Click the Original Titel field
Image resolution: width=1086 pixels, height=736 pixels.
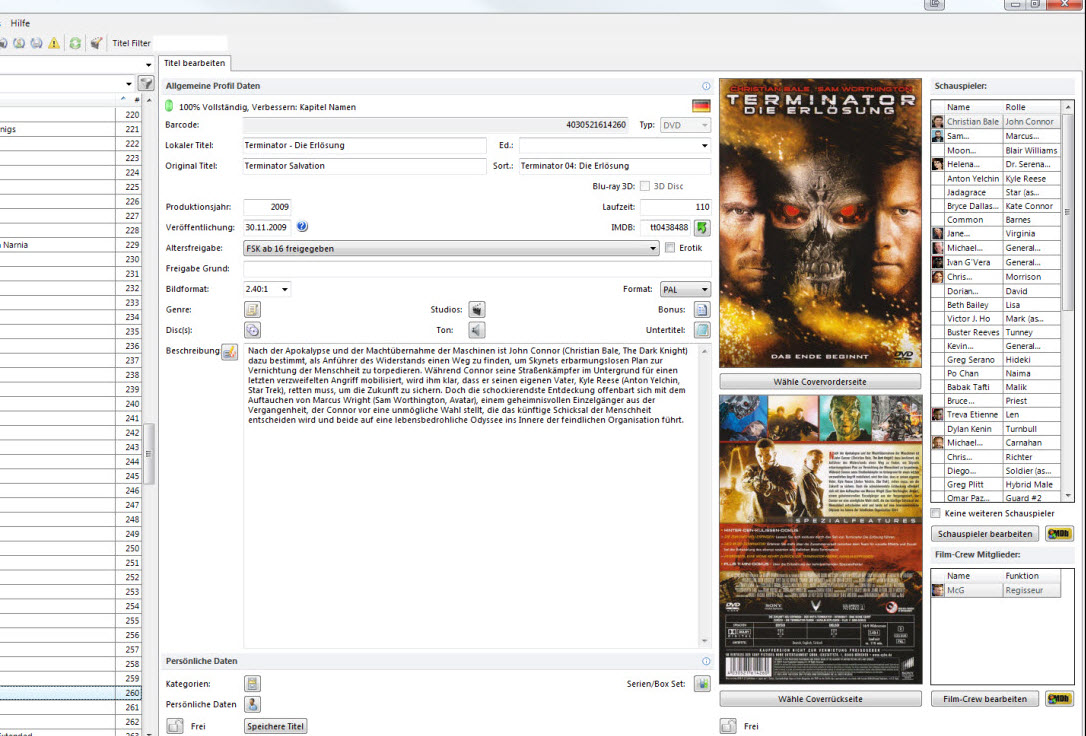364,166
